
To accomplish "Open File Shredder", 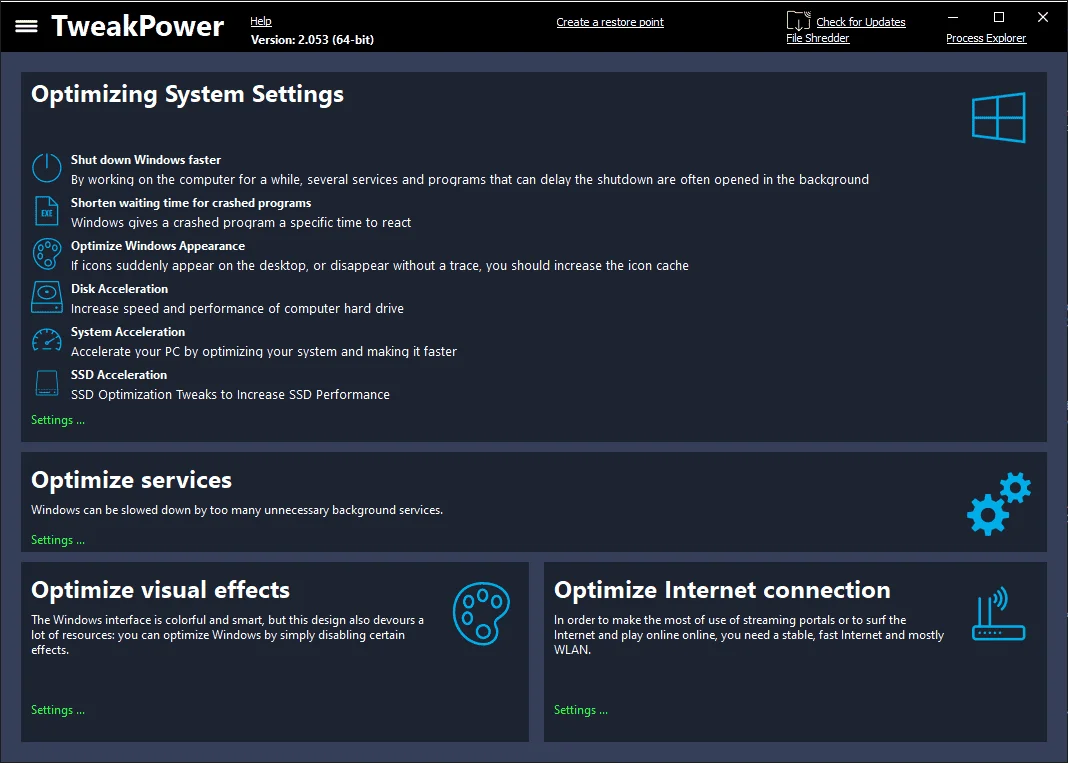I will click(817, 38).
